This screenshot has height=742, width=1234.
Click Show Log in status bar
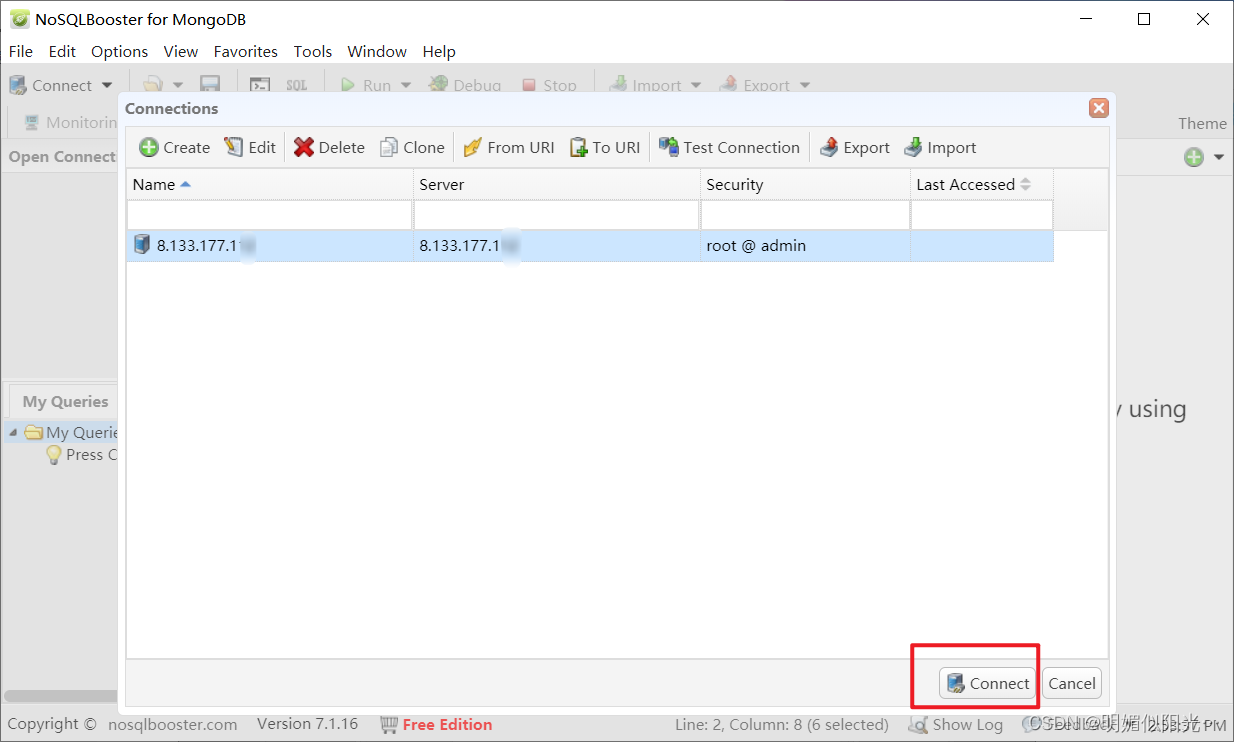955,724
